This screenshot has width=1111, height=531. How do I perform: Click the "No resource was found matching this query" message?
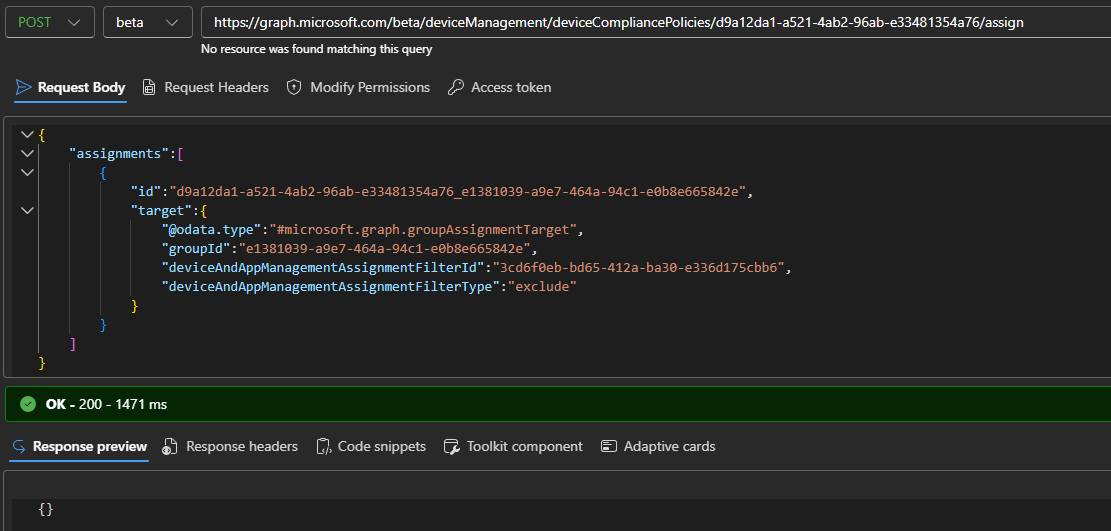[x=317, y=49]
